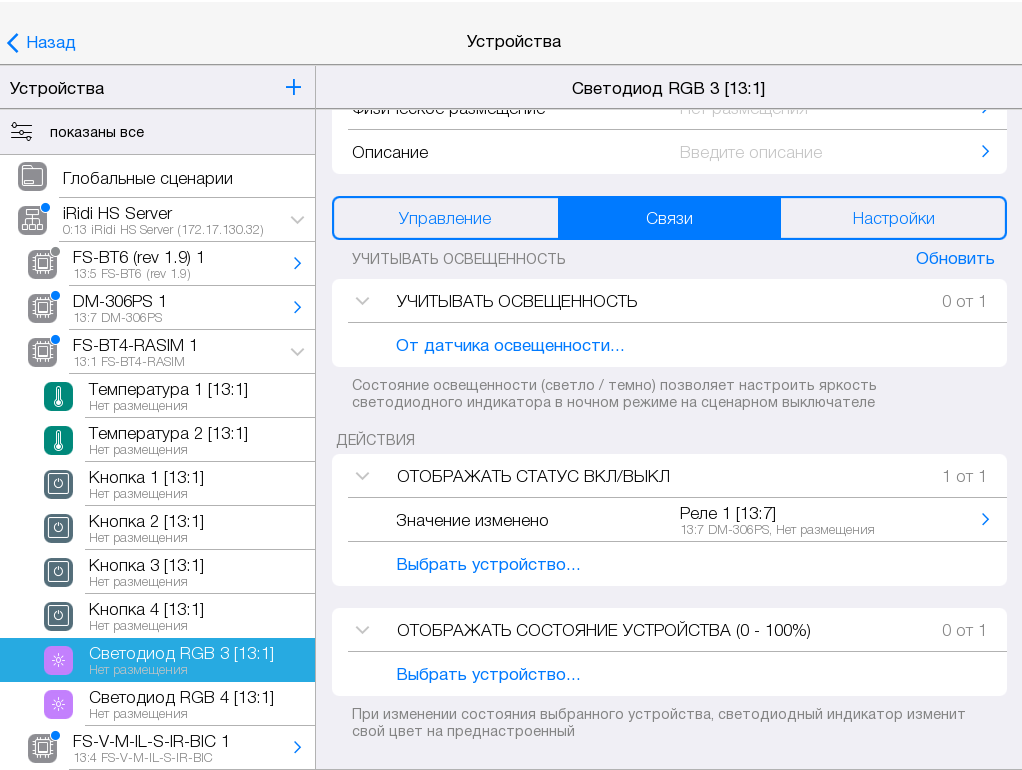The height and width of the screenshot is (770, 1022).
Task: Collapse the iRidi HS Server tree
Action: coord(297,220)
